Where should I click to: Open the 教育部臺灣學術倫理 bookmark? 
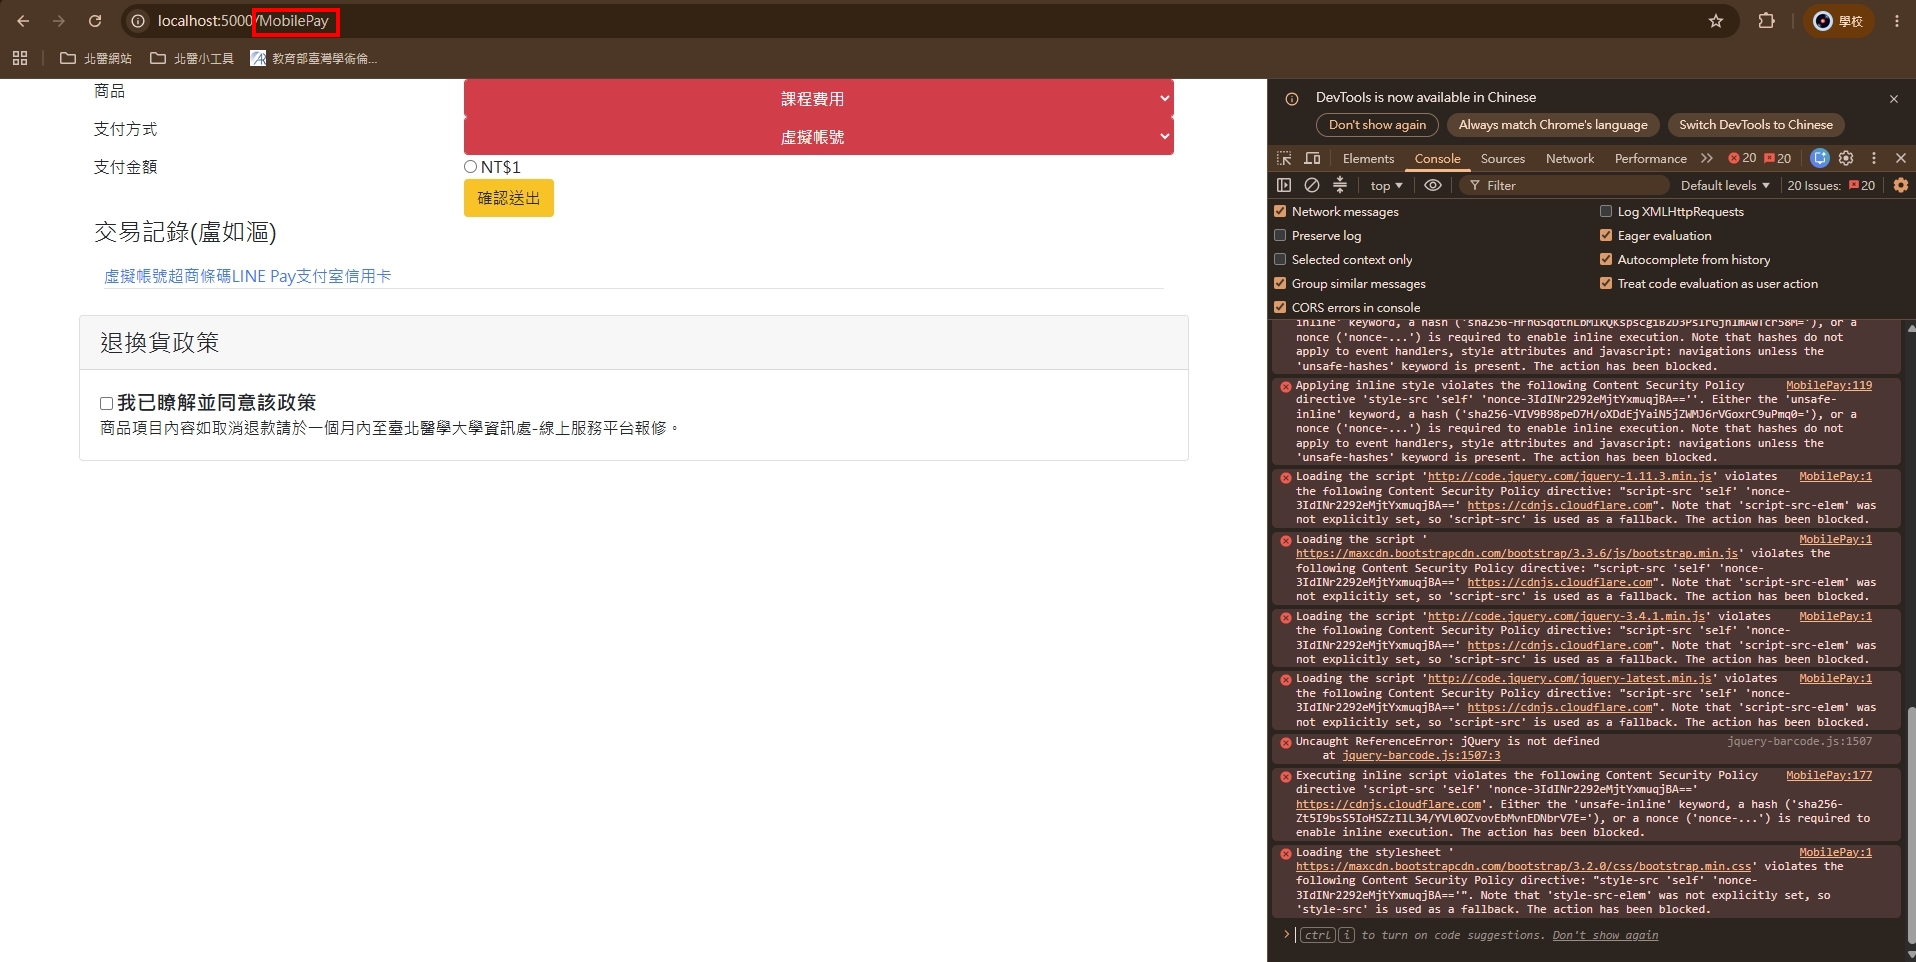314,58
